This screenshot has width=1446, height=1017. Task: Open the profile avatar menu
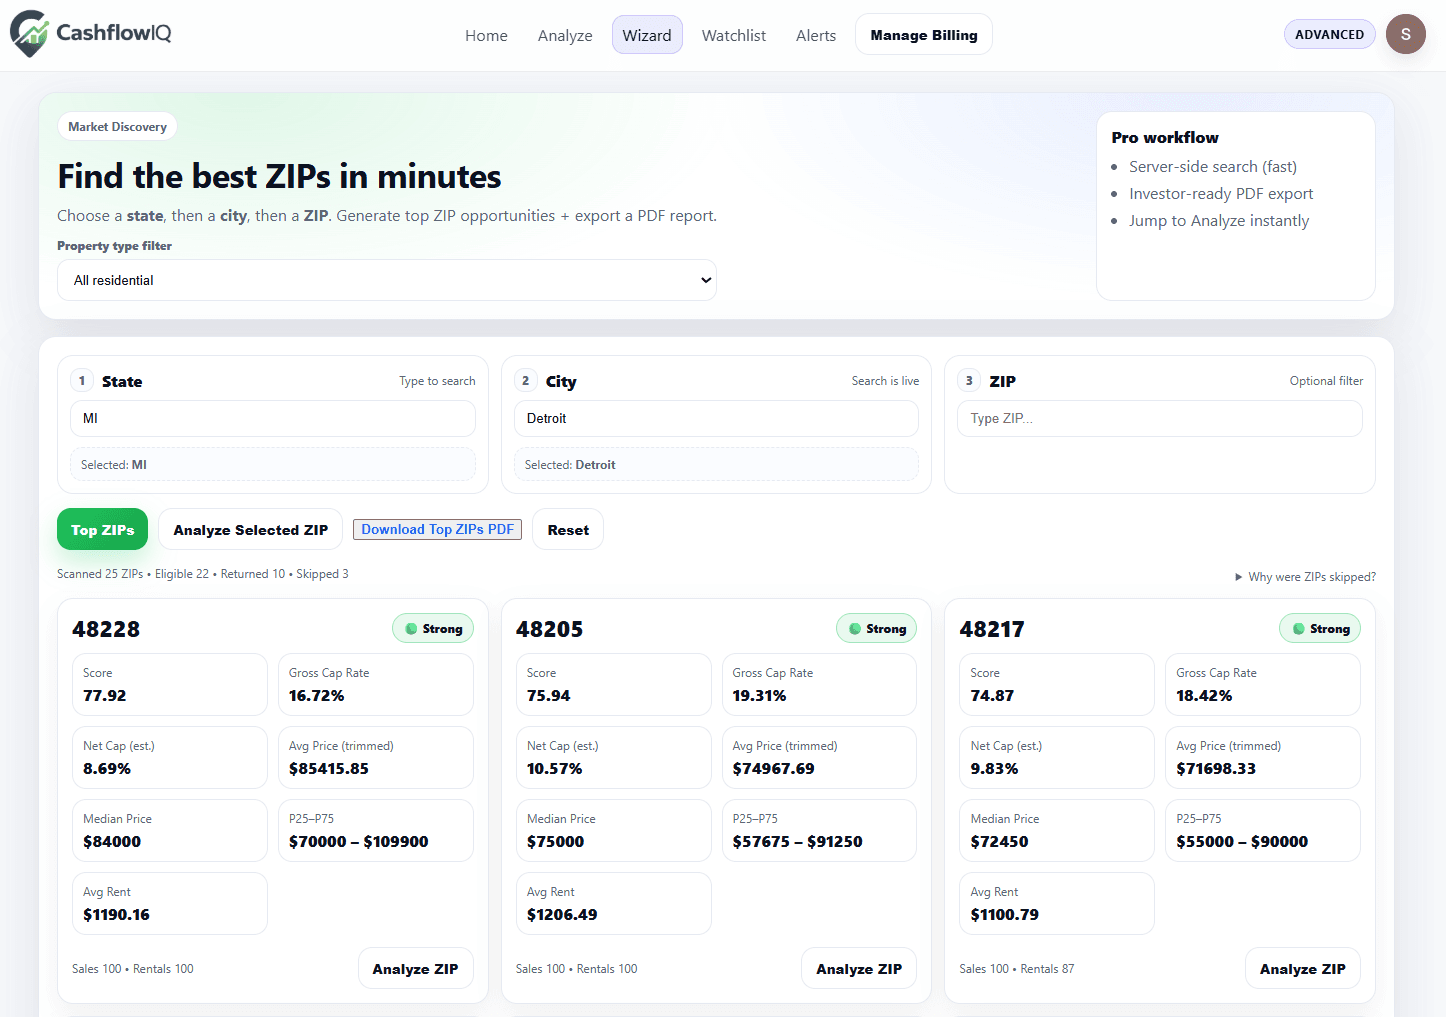point(1405,33)
